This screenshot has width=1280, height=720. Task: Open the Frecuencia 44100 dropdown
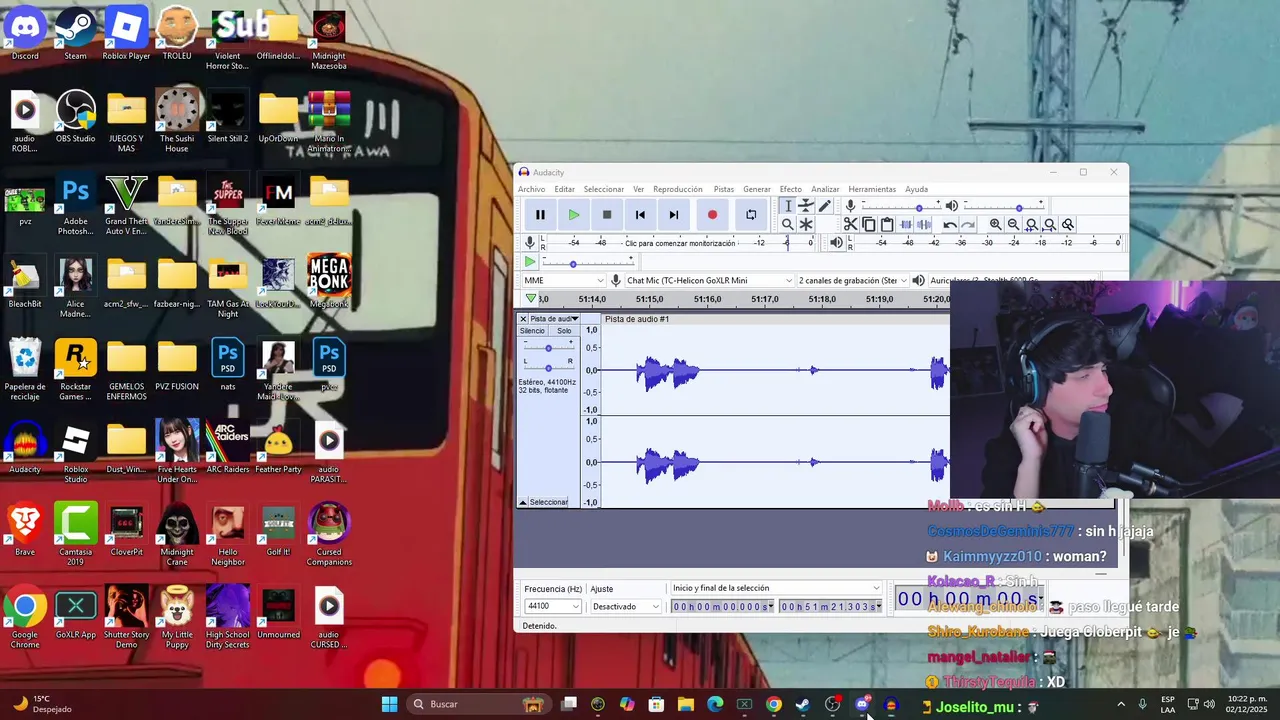point(553,607)
